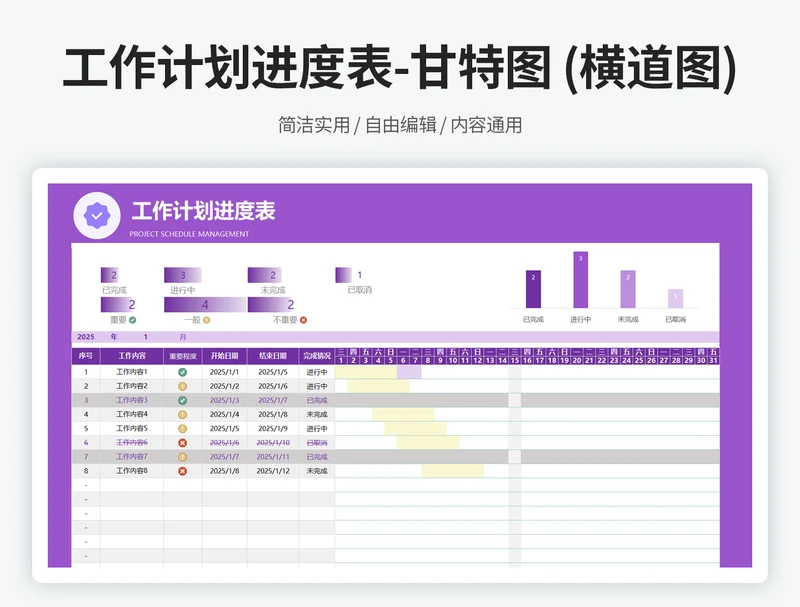Select the 进行中 bar in the chart

point(581,280)
